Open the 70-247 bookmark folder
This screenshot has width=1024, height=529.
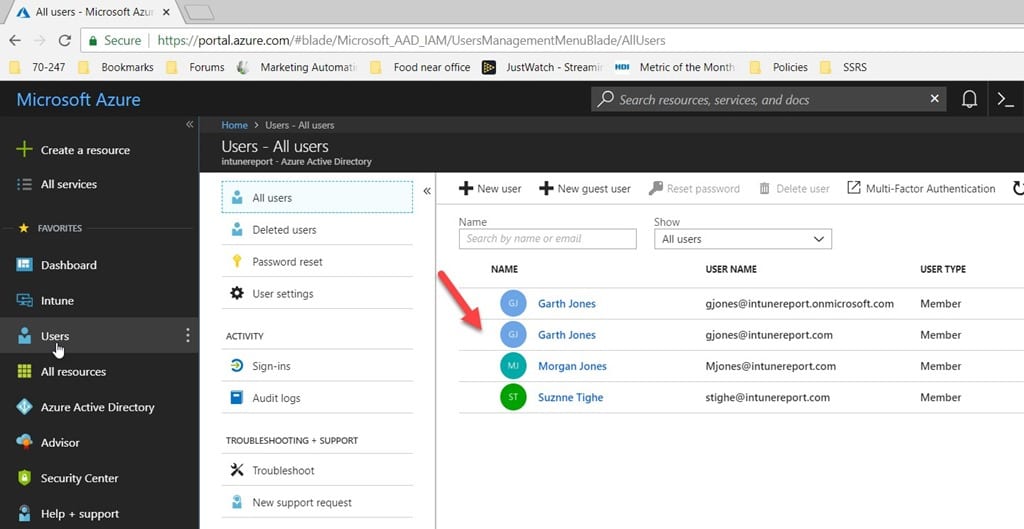pos(39,67)
